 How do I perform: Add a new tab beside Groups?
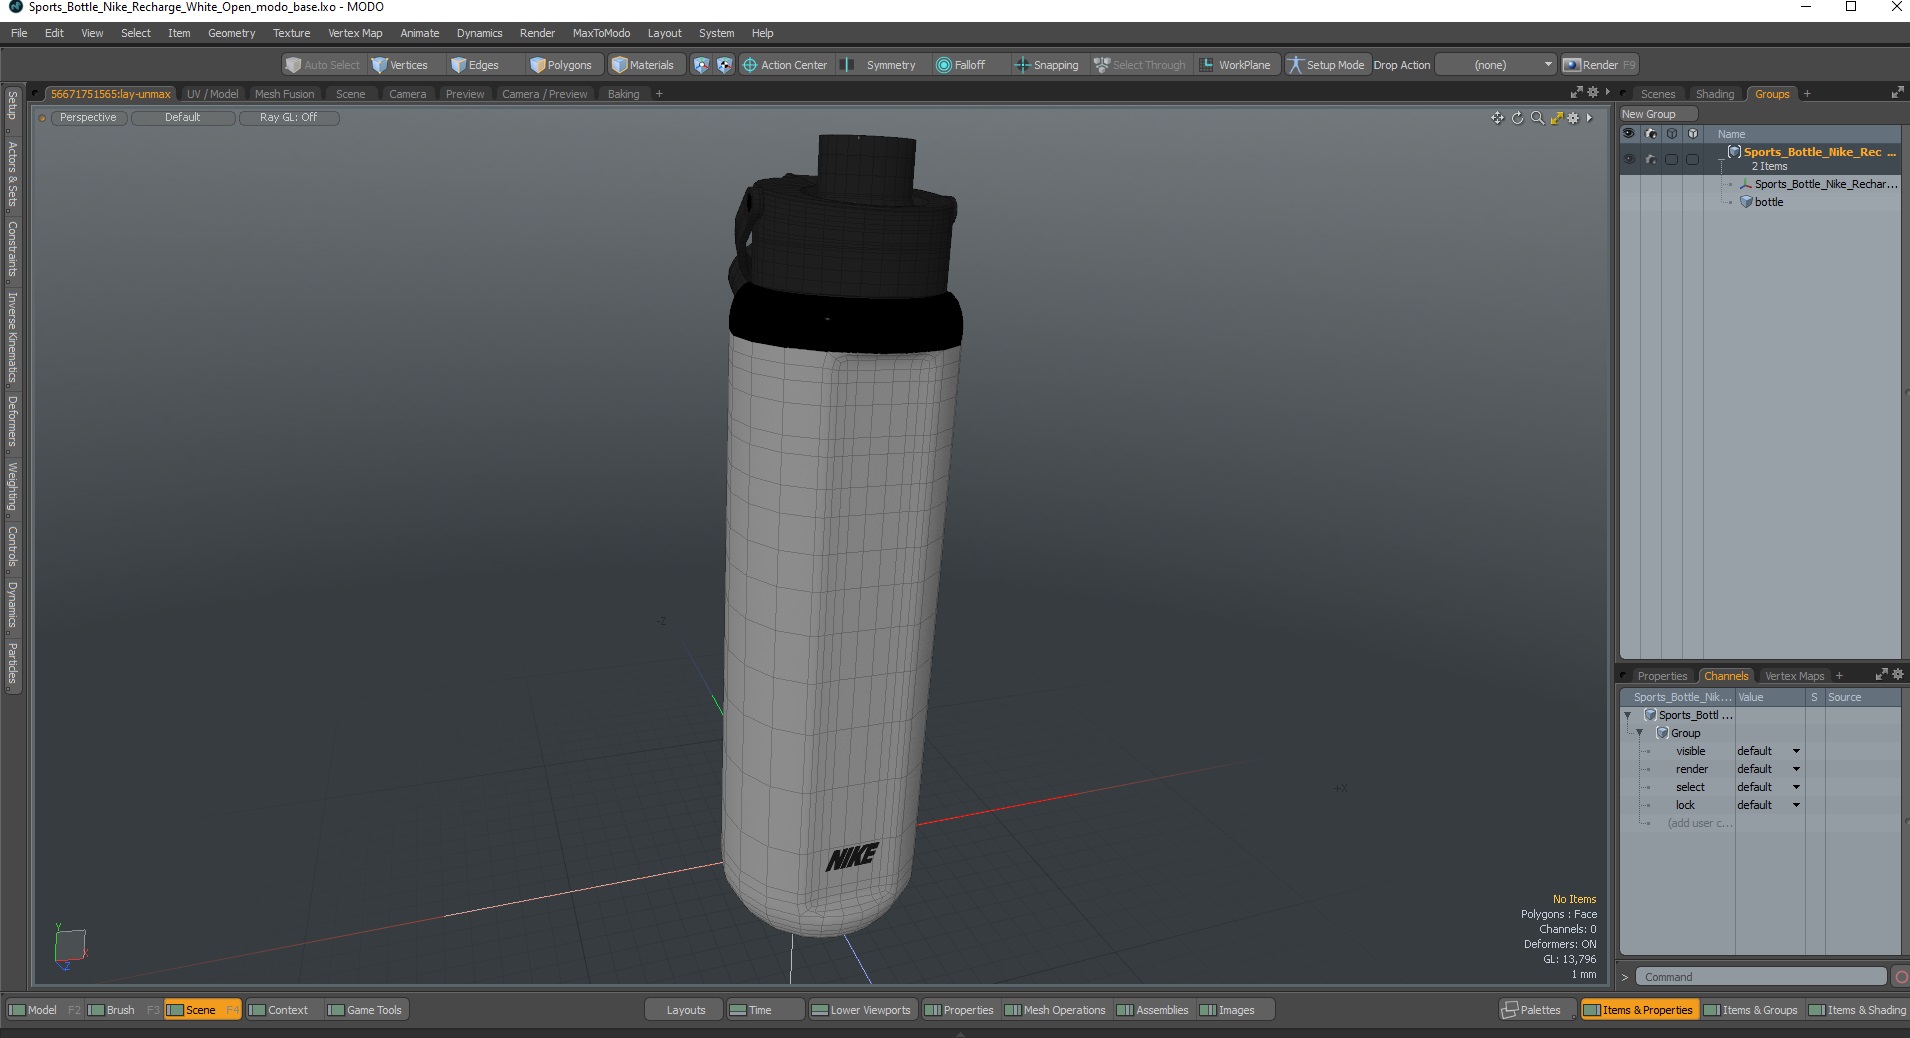tap(1807, 94)
